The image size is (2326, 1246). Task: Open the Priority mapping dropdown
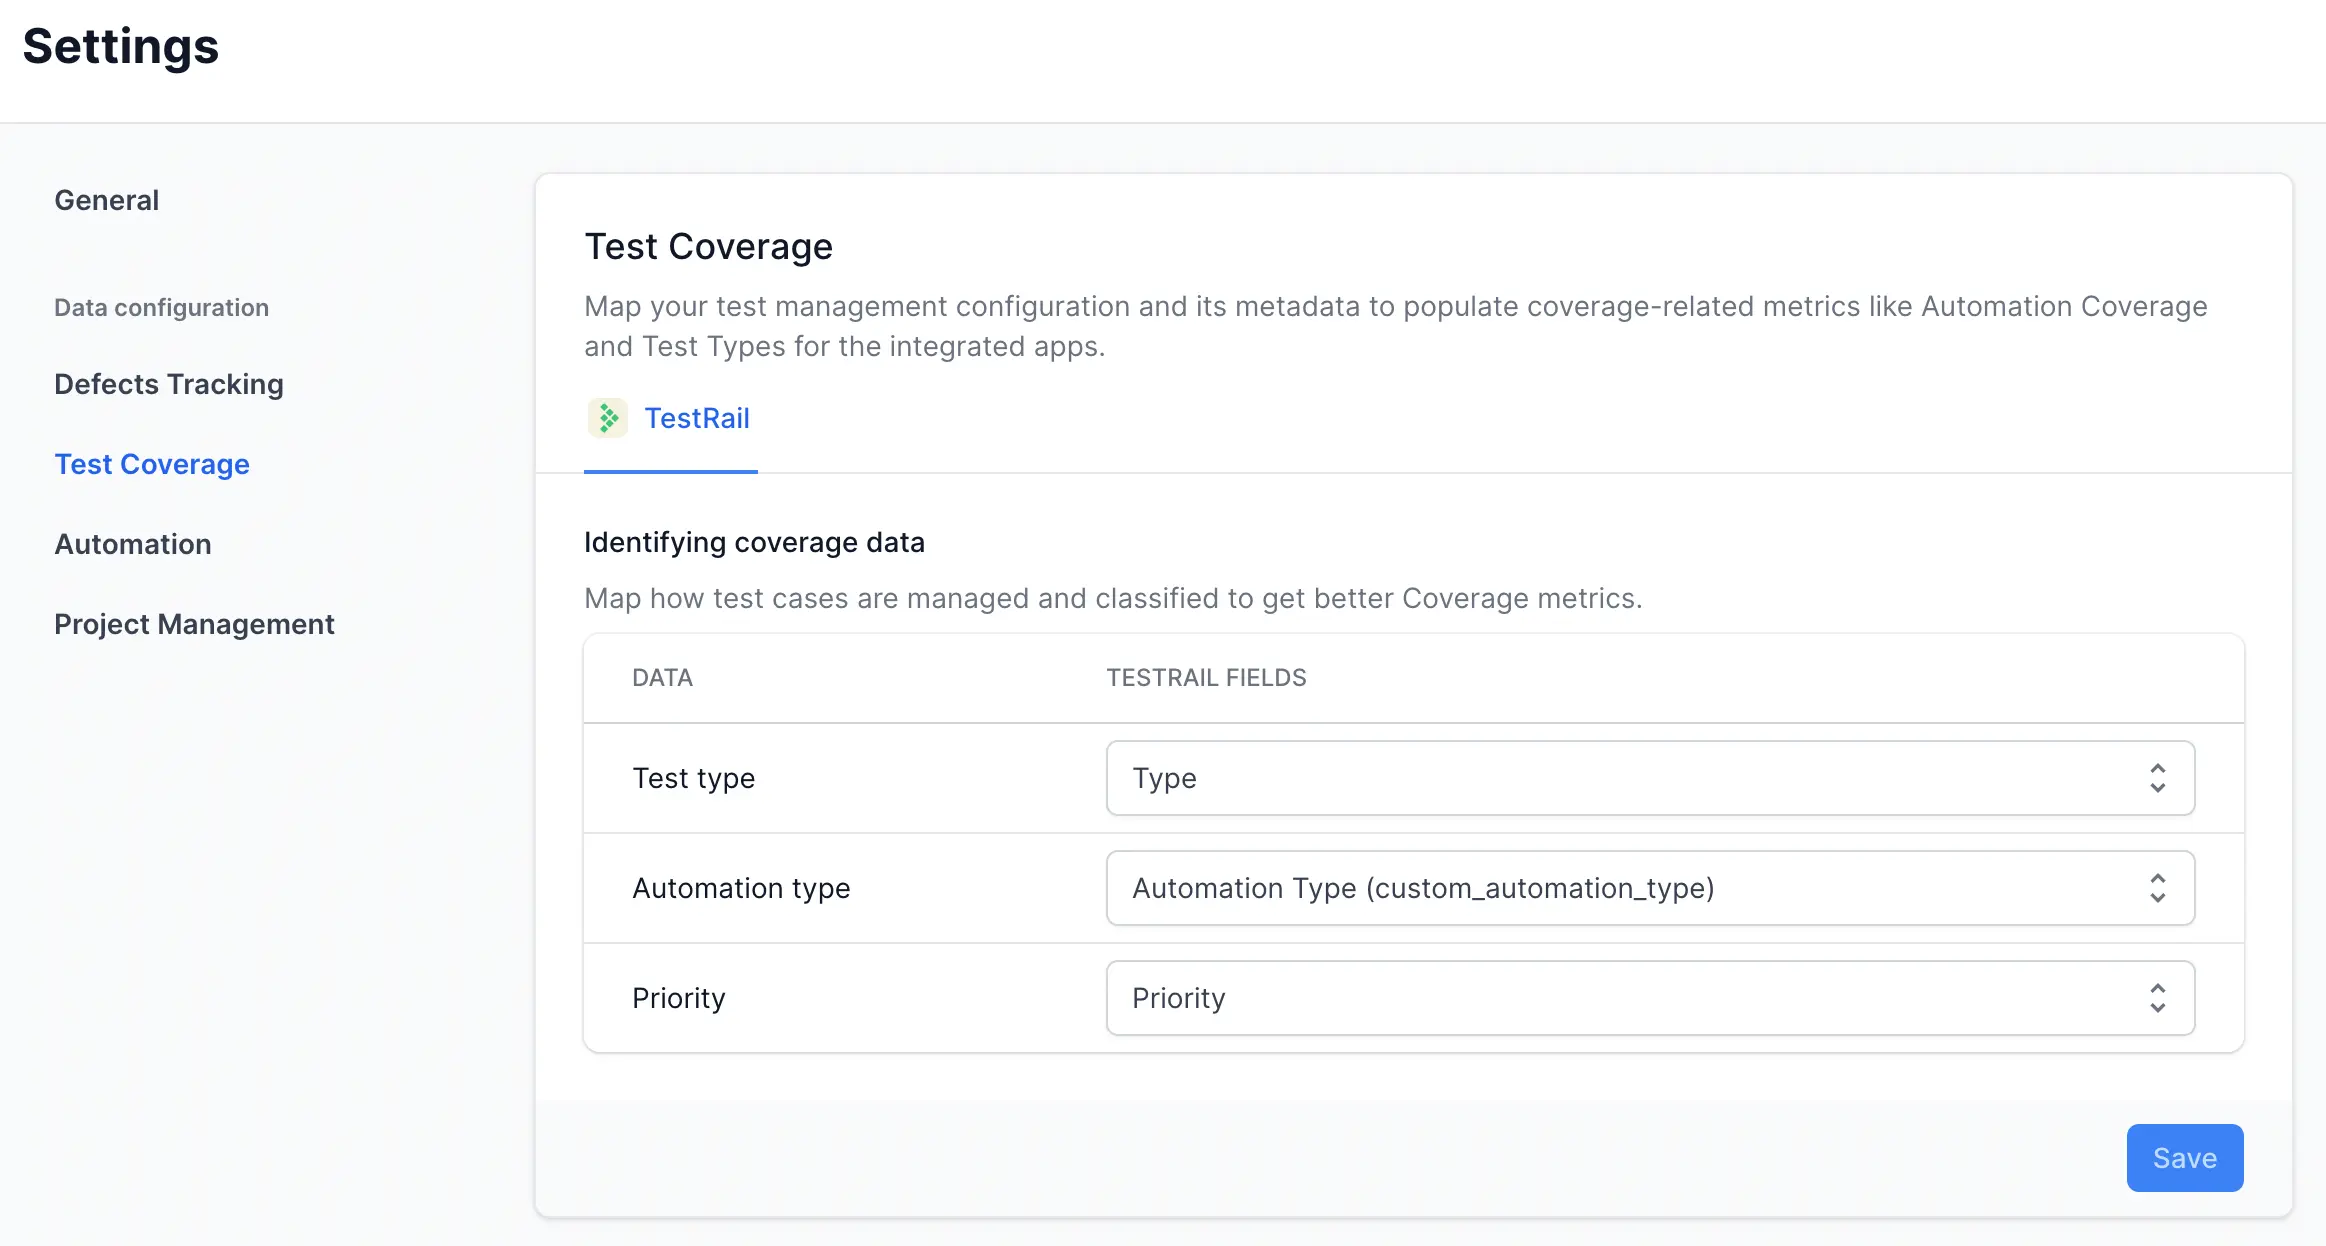pyautogui.click(x=1649, y=997)
